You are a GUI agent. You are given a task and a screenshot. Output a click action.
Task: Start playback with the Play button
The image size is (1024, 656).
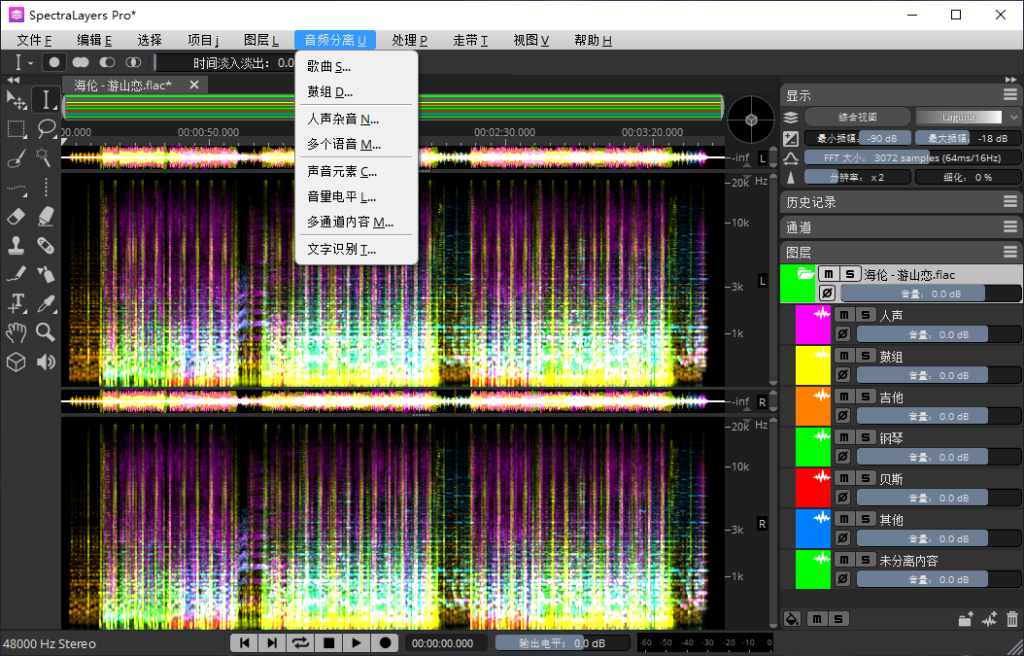[357, 643]
